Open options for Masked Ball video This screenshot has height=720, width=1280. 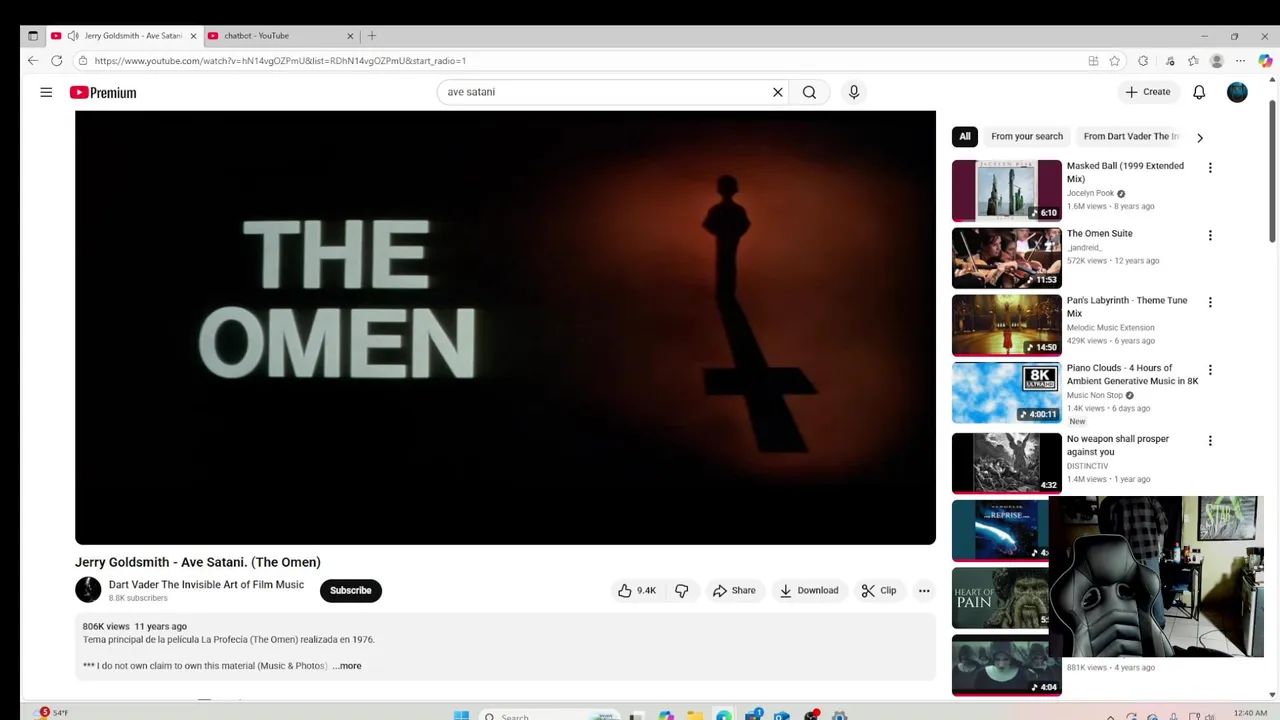pos(1210,168)
